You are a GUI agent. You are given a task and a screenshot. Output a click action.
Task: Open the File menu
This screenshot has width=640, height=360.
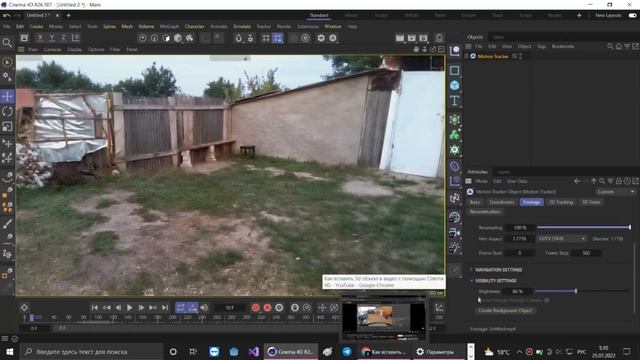click(x=7, y=26)
